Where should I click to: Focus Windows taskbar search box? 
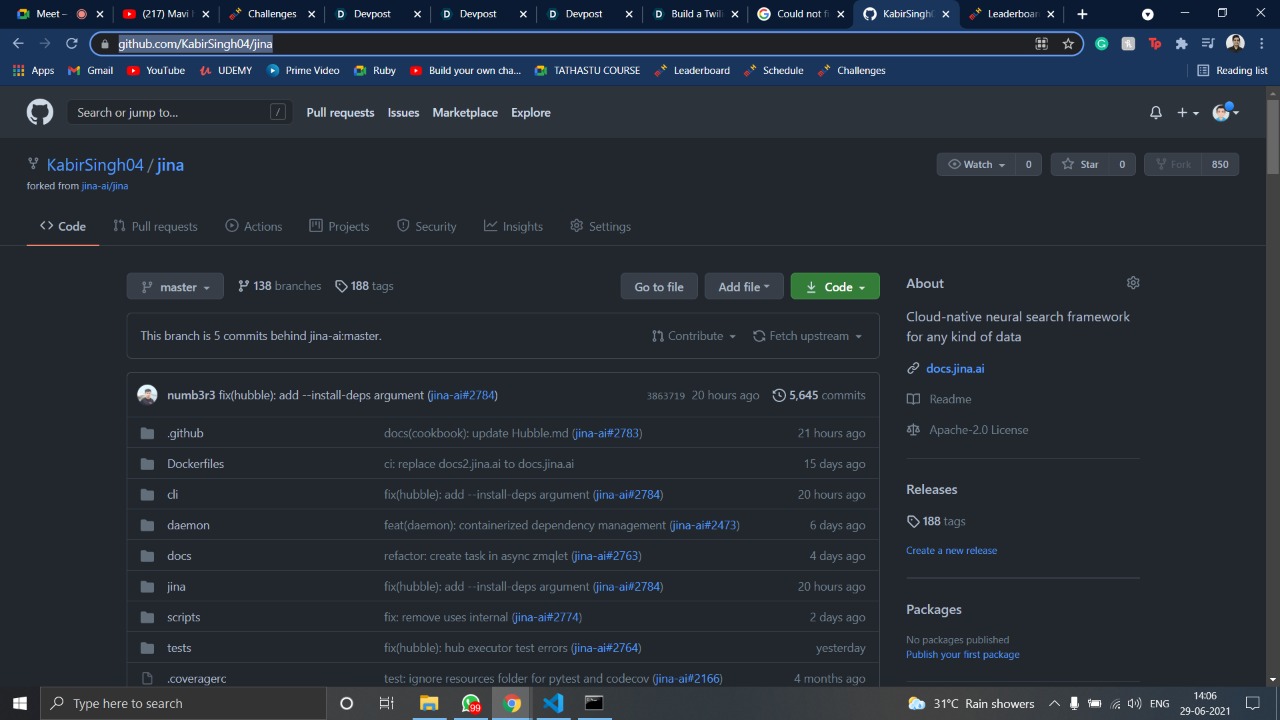[x=183, y=703]
